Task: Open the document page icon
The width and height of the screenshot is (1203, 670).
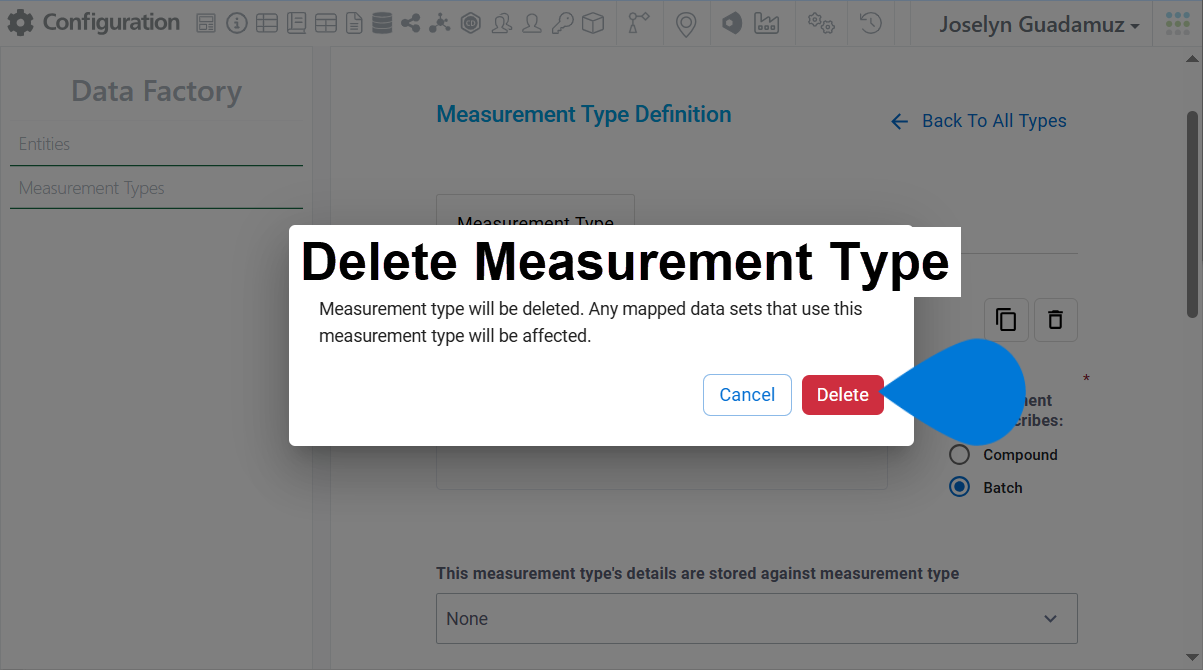Action: point(354,24)
